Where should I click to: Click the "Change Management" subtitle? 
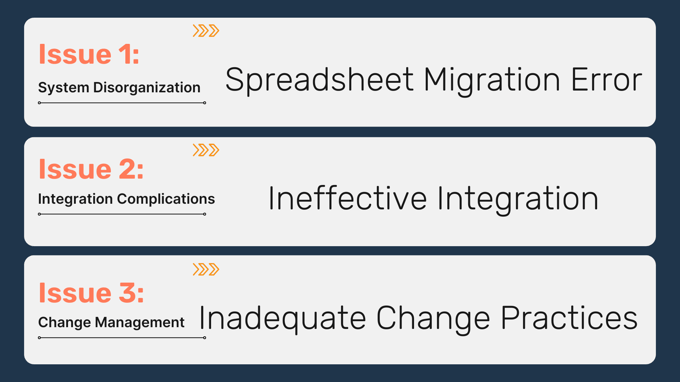tap(111, 323)
